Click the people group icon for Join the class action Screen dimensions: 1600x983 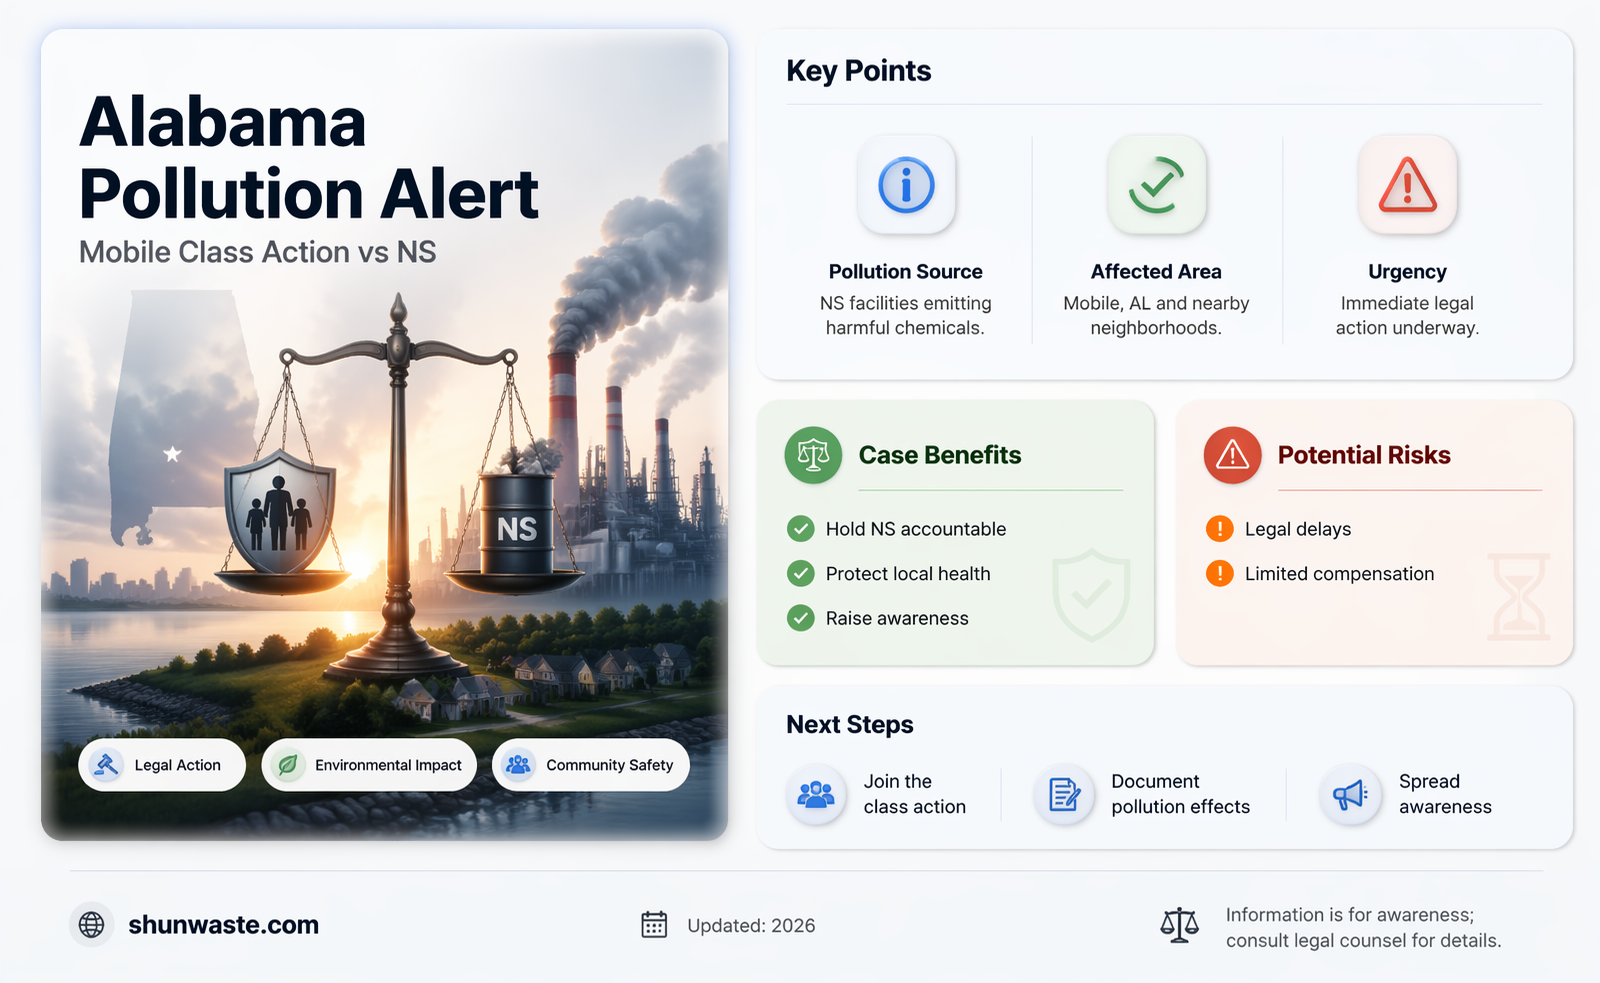(x=816, y=795)
